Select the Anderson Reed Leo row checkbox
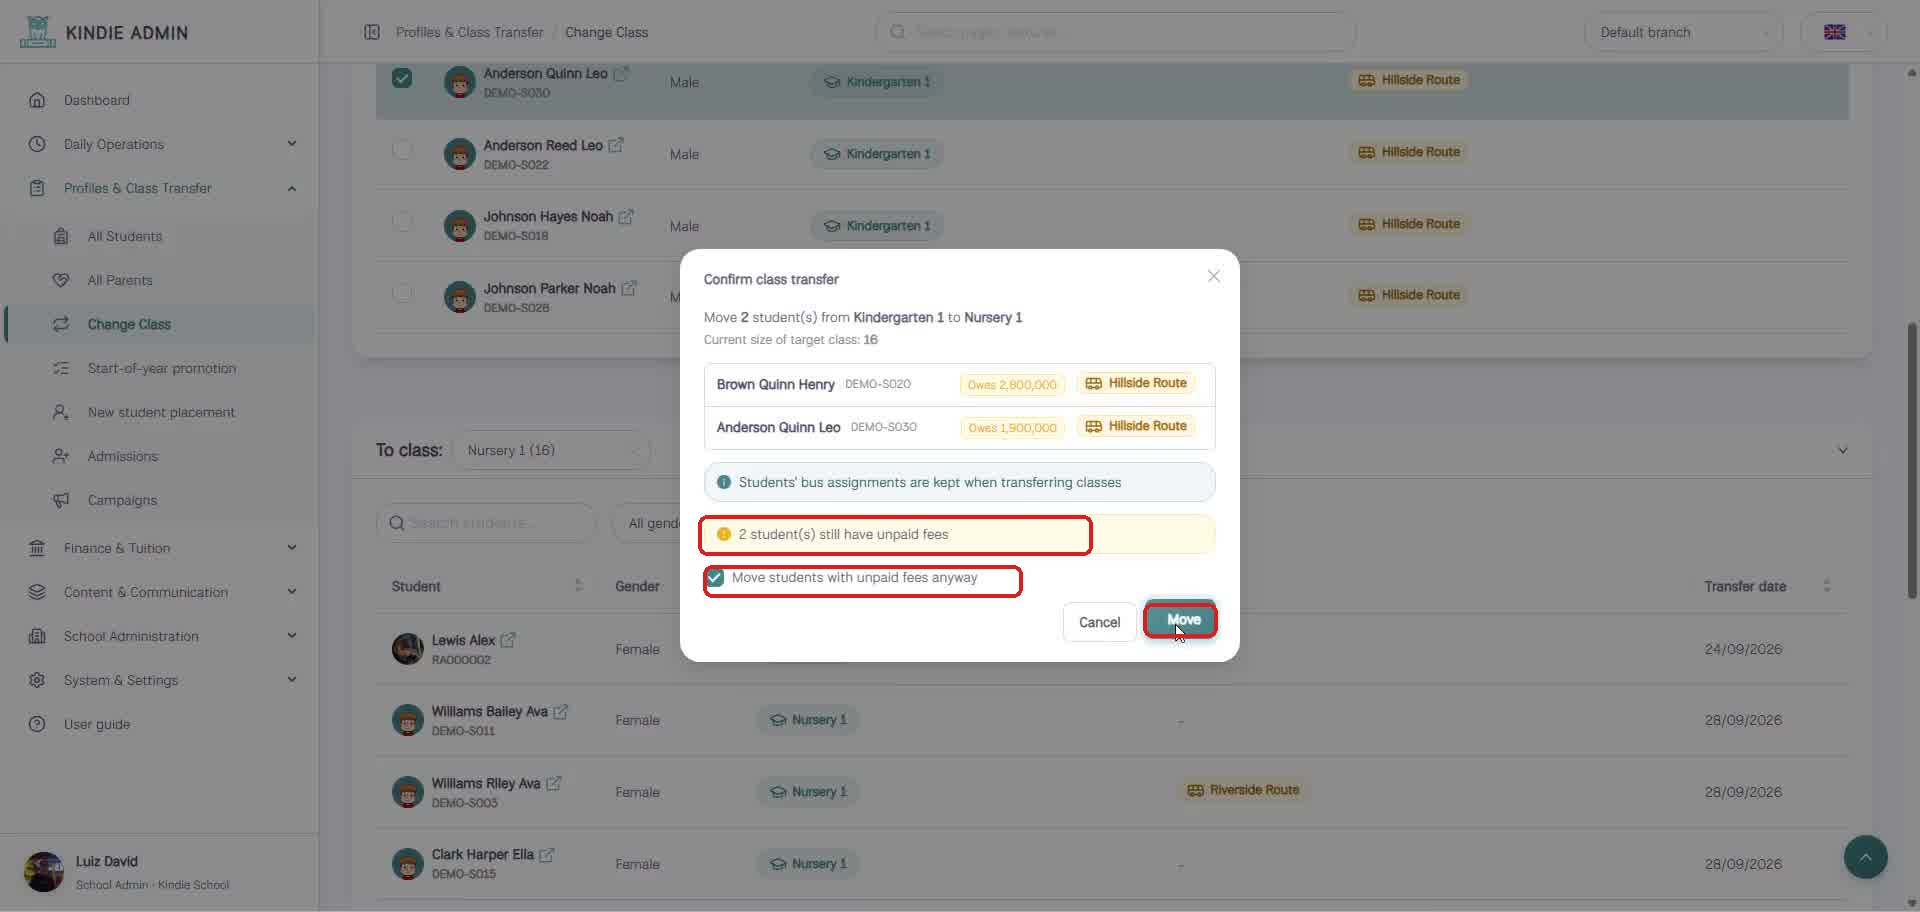Image resolution: width=1920 pixels, height=912 pixels. click(402, 150)
